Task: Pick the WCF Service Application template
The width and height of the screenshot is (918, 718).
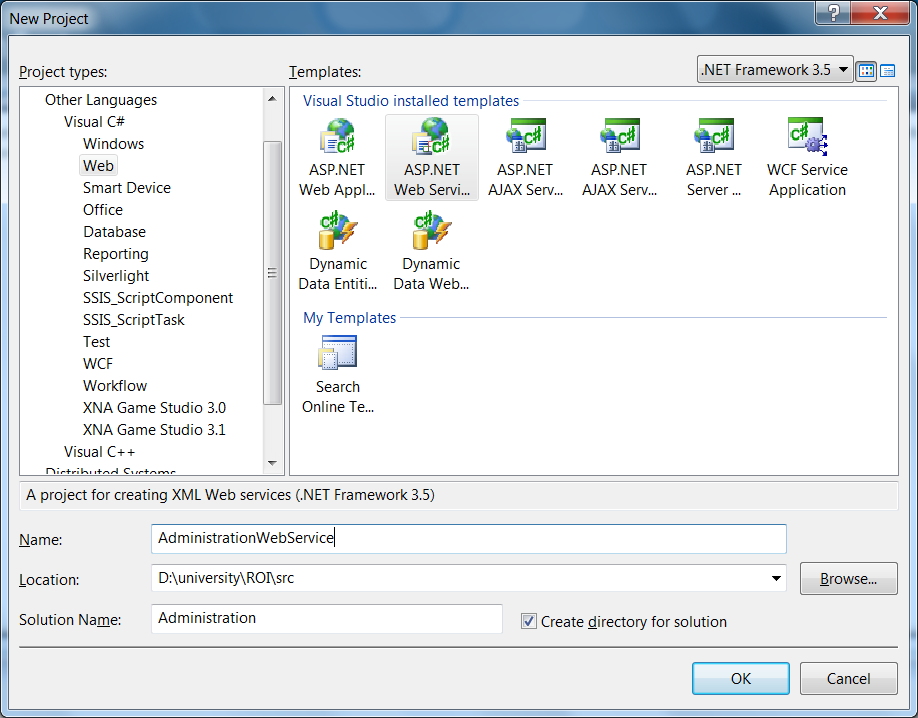Action: coord(807,158)
